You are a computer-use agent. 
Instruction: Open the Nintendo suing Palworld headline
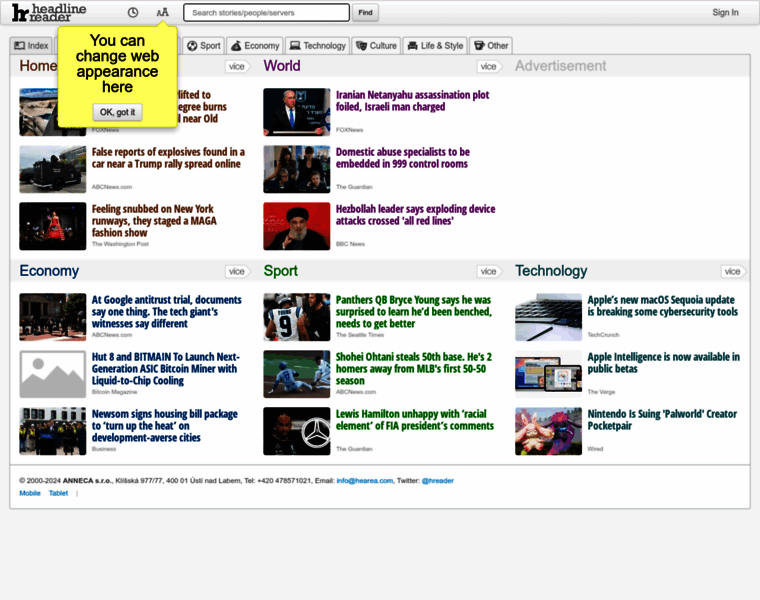(663, 420)
